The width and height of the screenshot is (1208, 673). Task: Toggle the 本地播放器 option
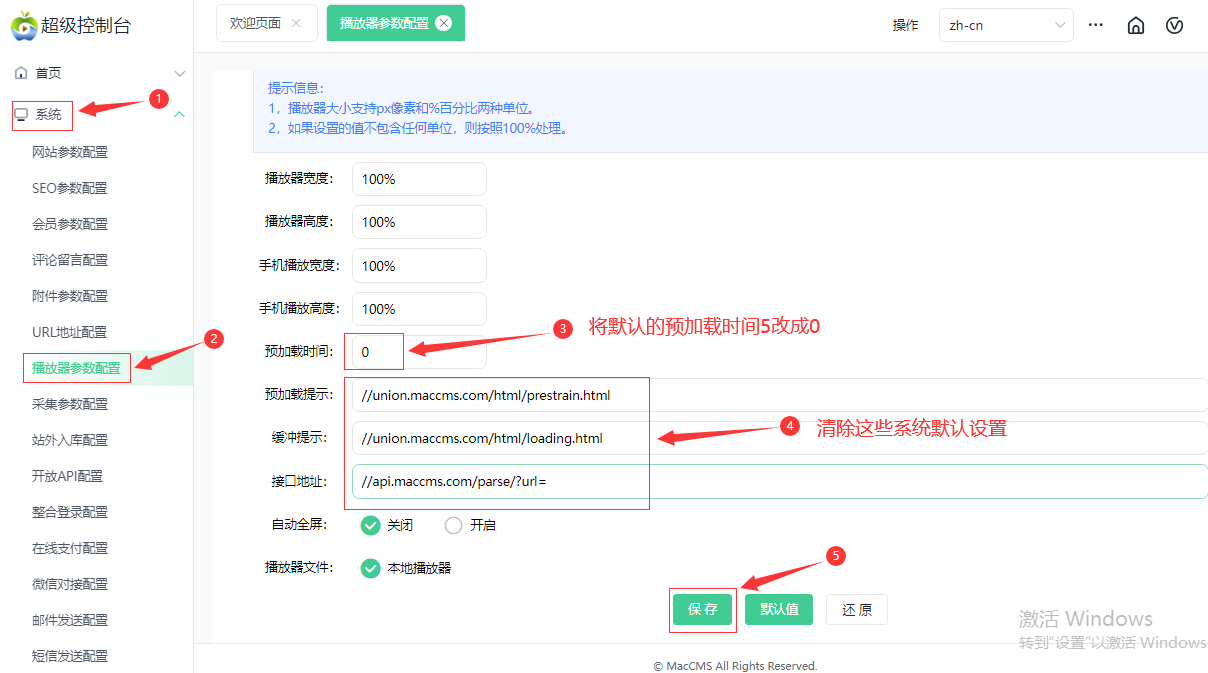coord(371,568)
